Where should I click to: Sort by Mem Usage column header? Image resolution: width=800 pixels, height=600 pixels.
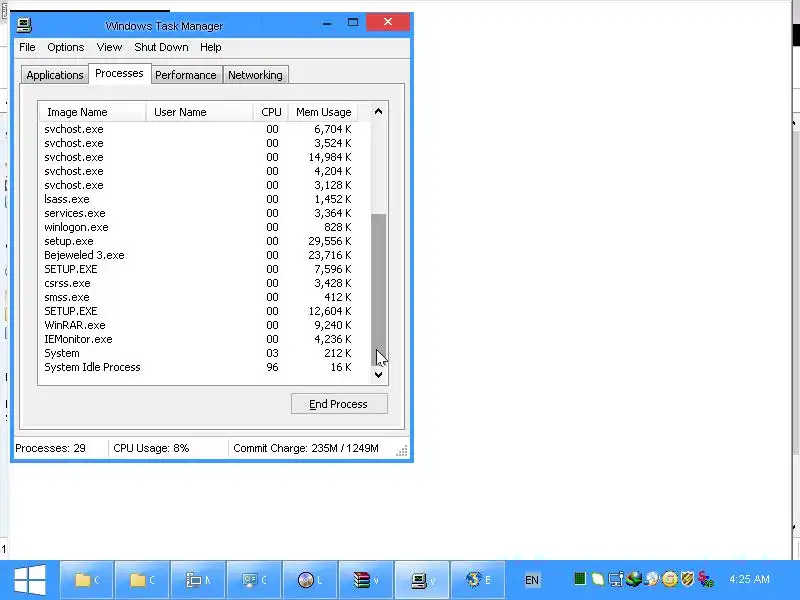click(x=323, y=112)
